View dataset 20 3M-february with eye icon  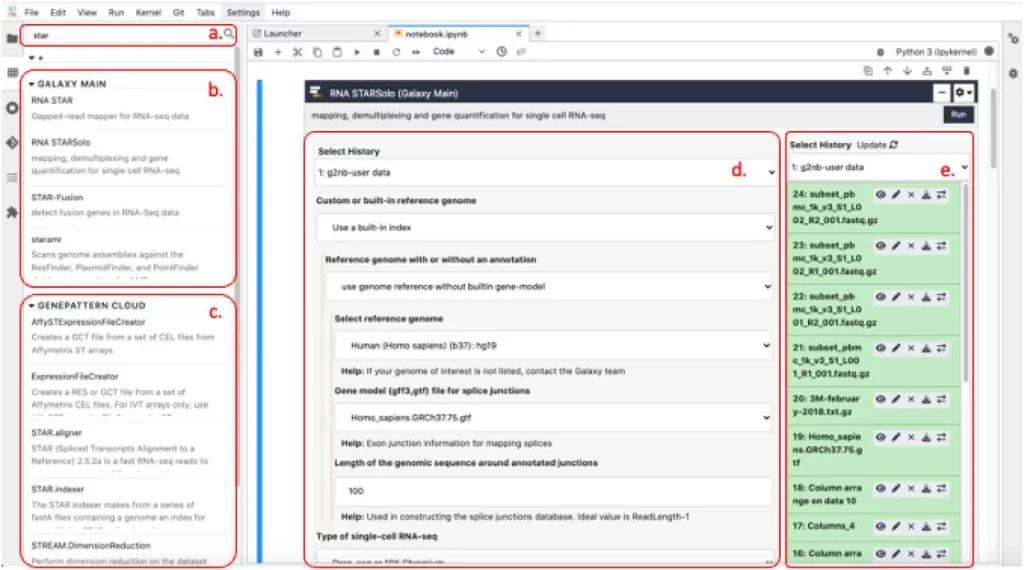[x=880, y=399]
